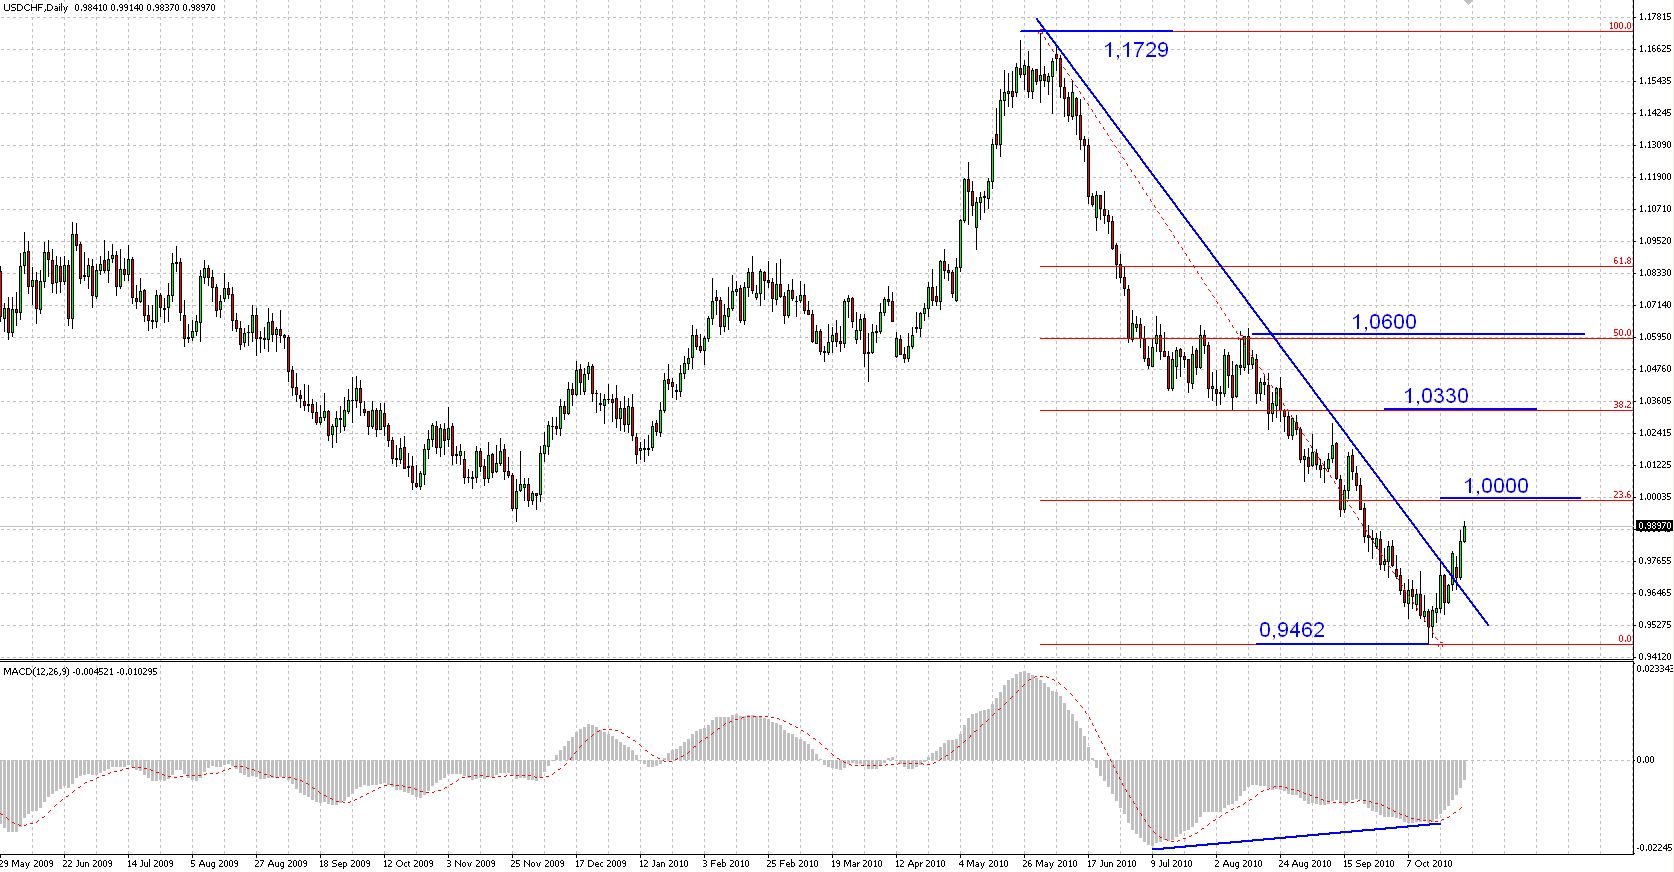Click the 1.16625 price axis value
Screen dimensions: 1674x872
click(x=1655, y=48)
